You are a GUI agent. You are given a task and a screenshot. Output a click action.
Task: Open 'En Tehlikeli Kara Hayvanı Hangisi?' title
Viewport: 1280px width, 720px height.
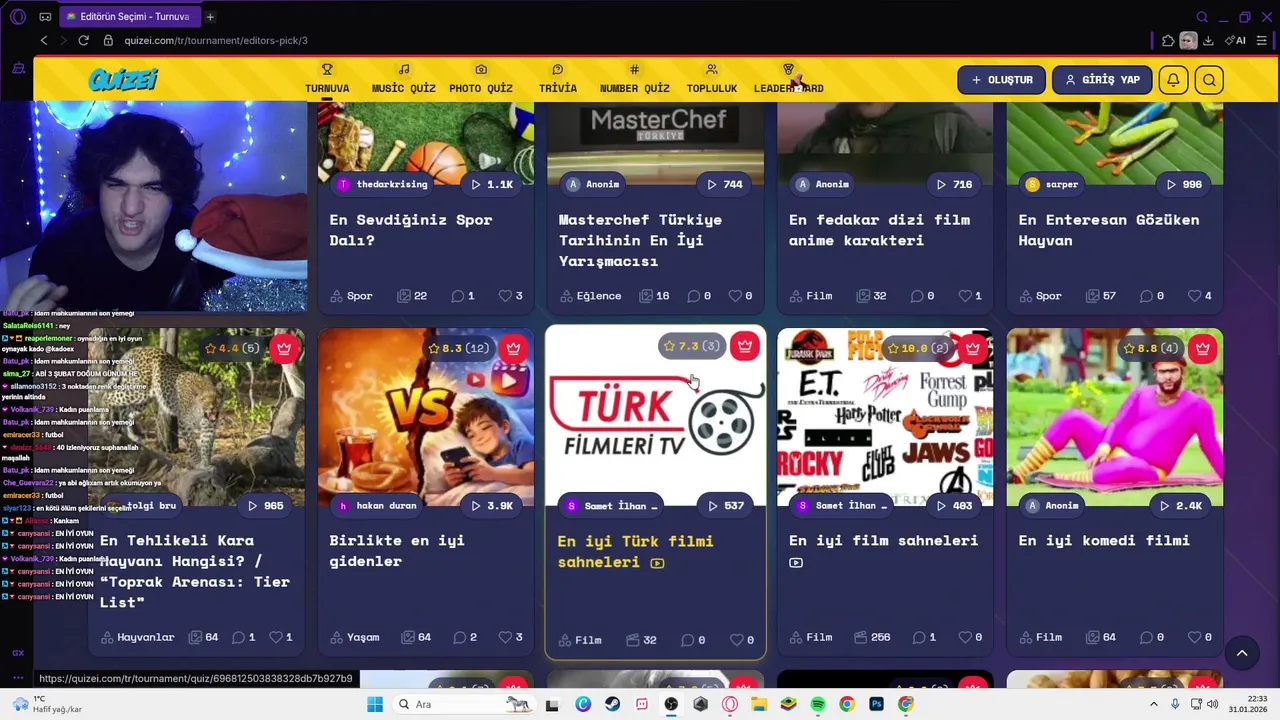pos(195,571)
